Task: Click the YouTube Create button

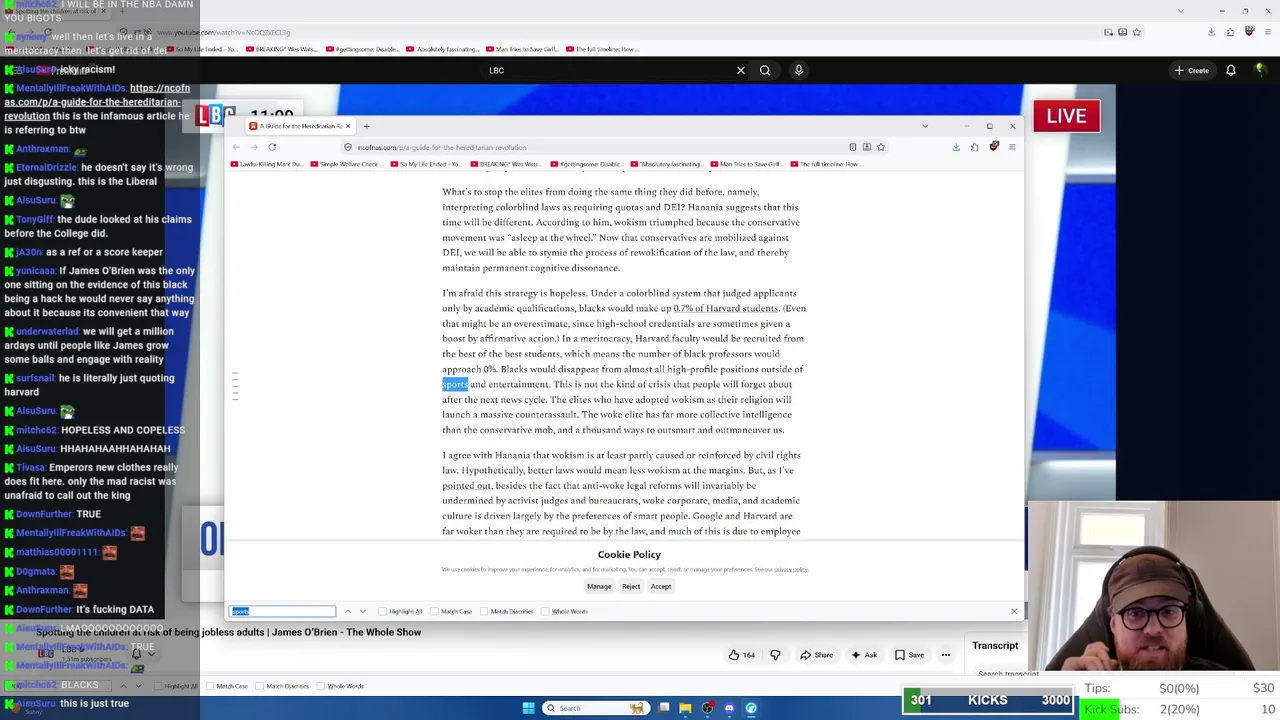Action: point(1192,70)
